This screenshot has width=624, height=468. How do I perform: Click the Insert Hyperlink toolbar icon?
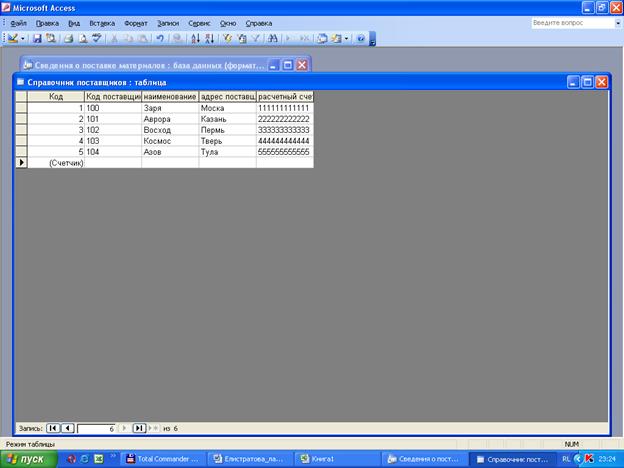(x=178, y=39)
